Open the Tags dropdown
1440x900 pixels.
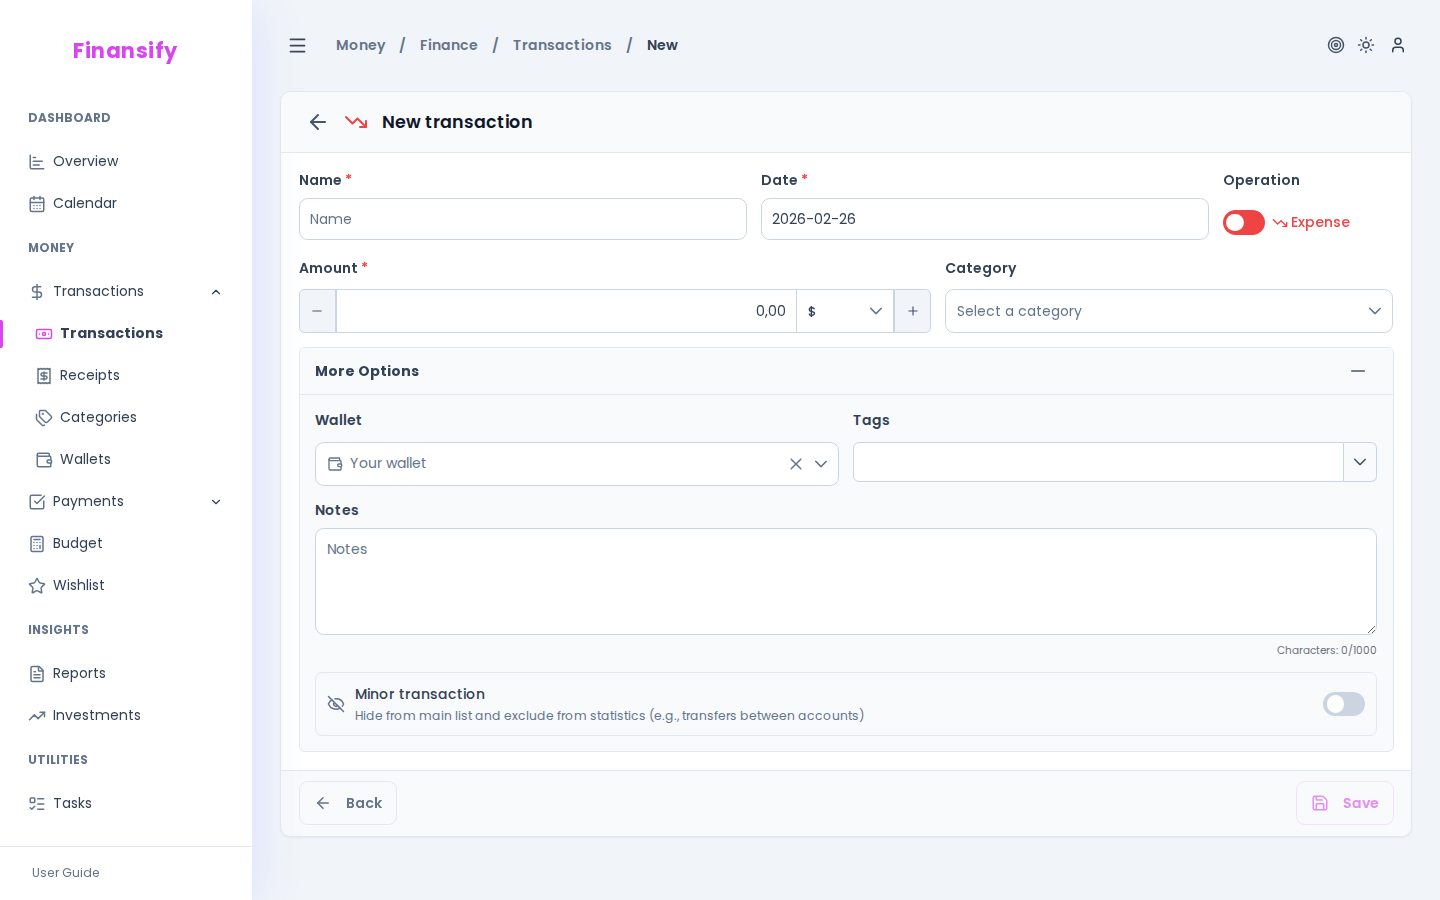coord(1359,462)
